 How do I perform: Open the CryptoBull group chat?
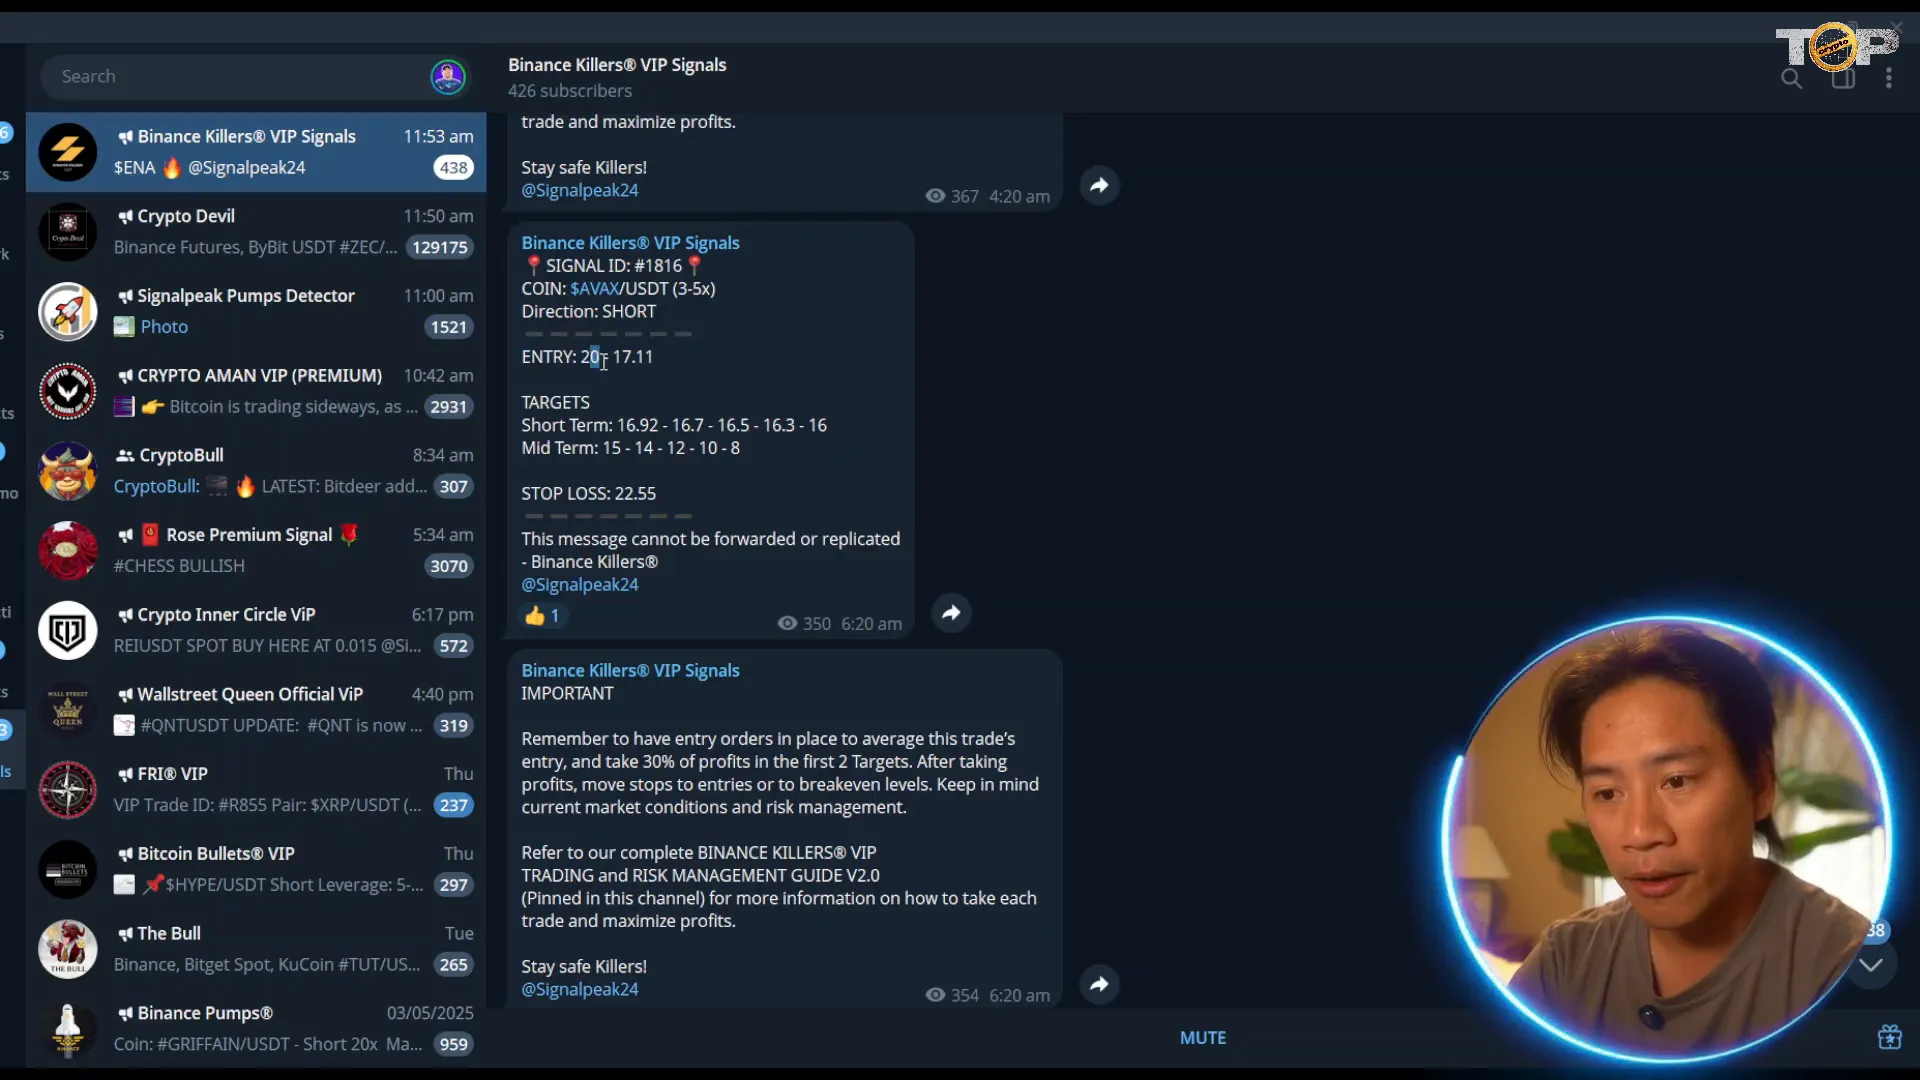coord(256,471)
